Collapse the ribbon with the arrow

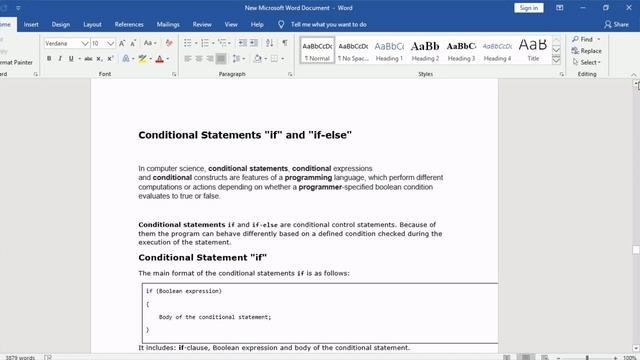coord(633,75)
